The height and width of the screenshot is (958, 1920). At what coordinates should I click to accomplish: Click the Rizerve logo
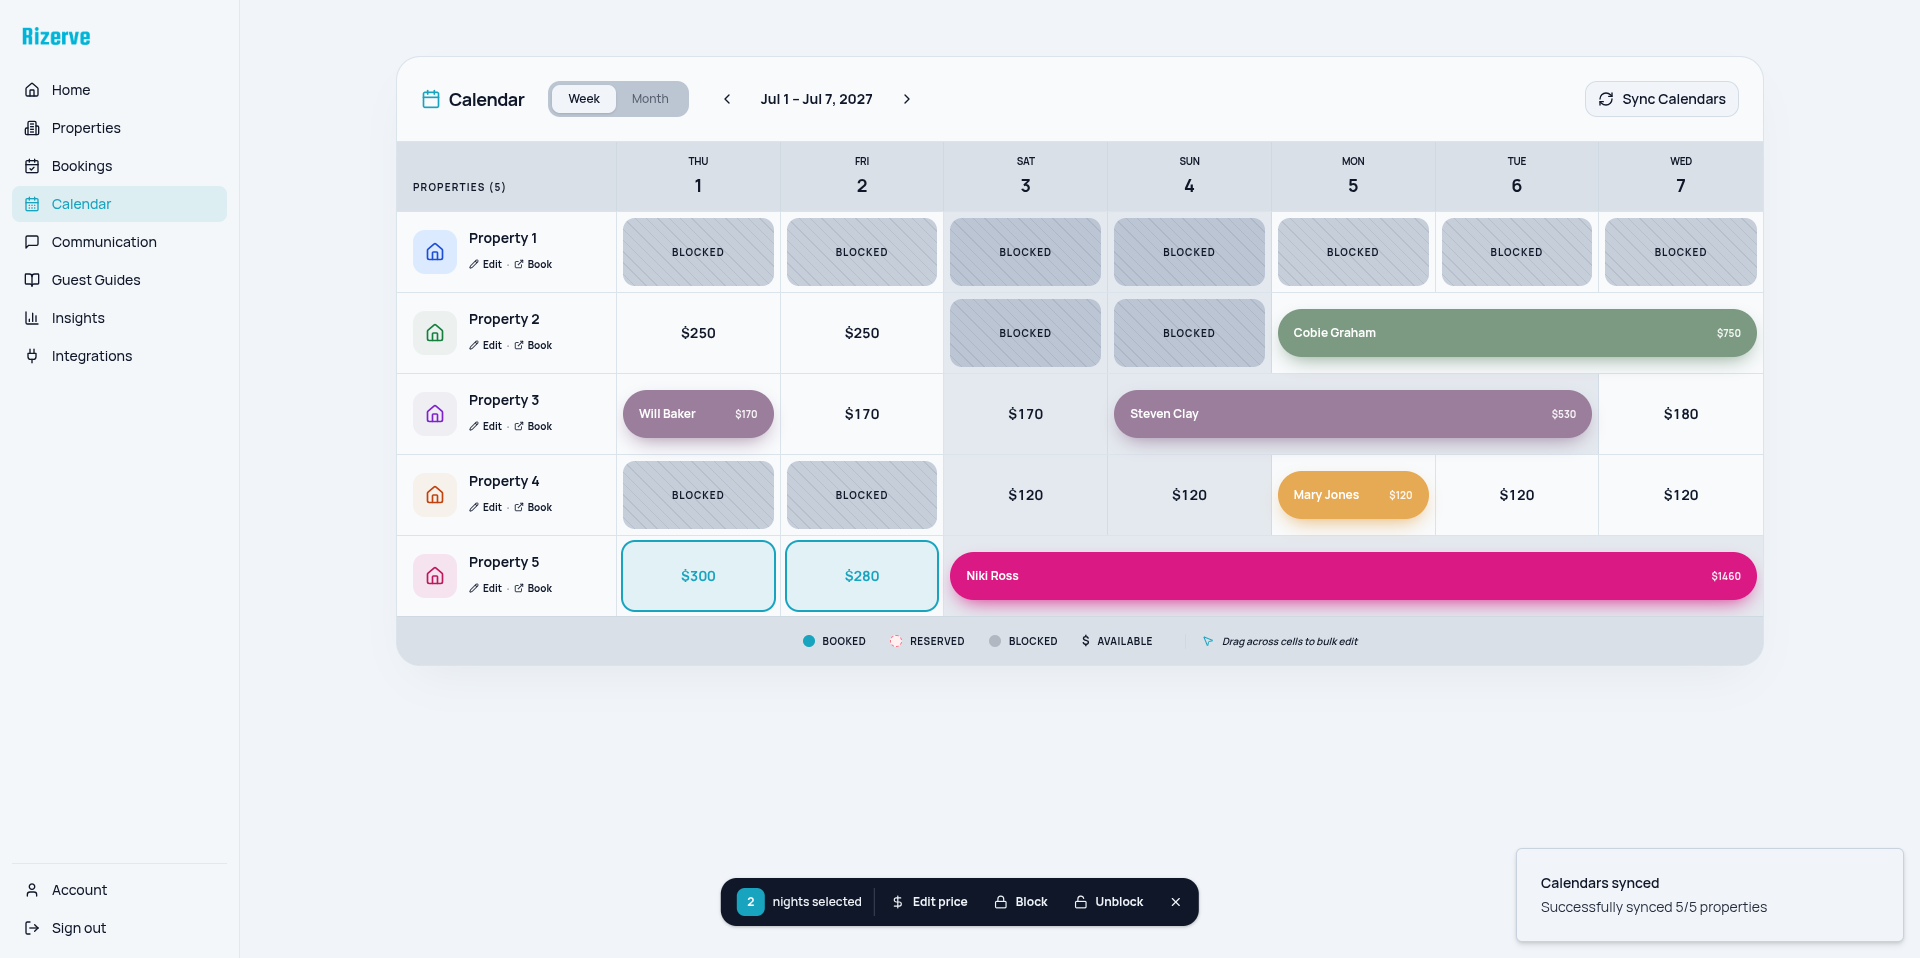(56, 37)
